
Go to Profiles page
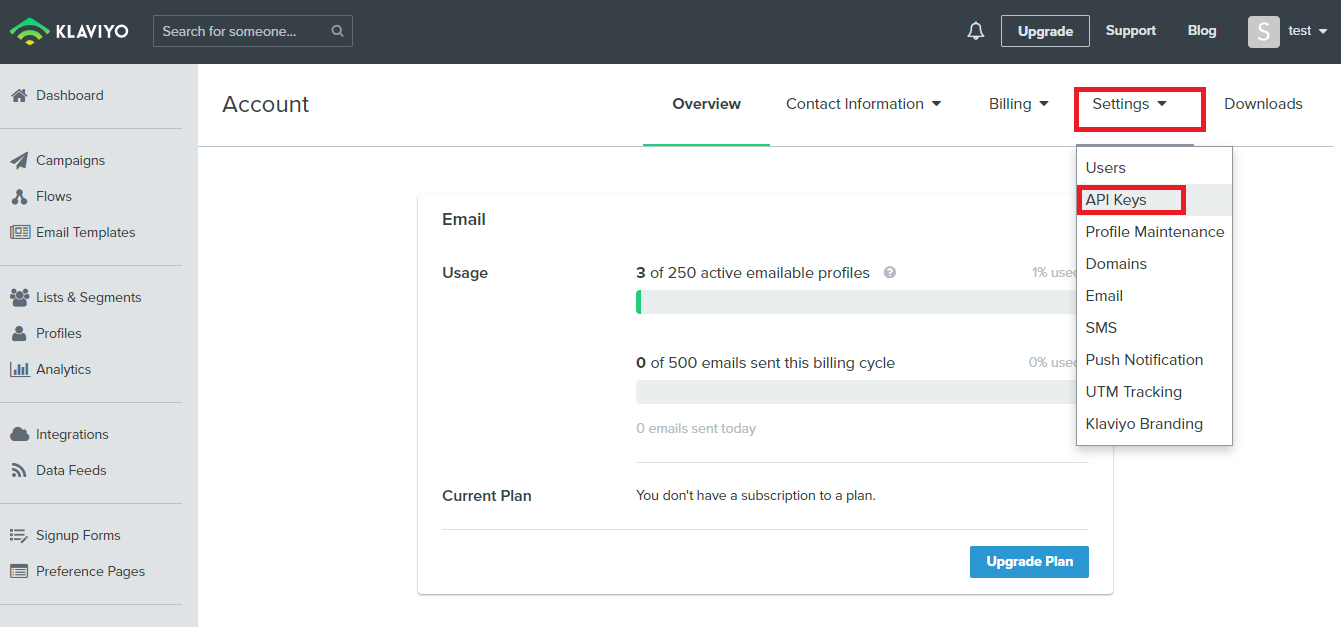pos(59,333)
